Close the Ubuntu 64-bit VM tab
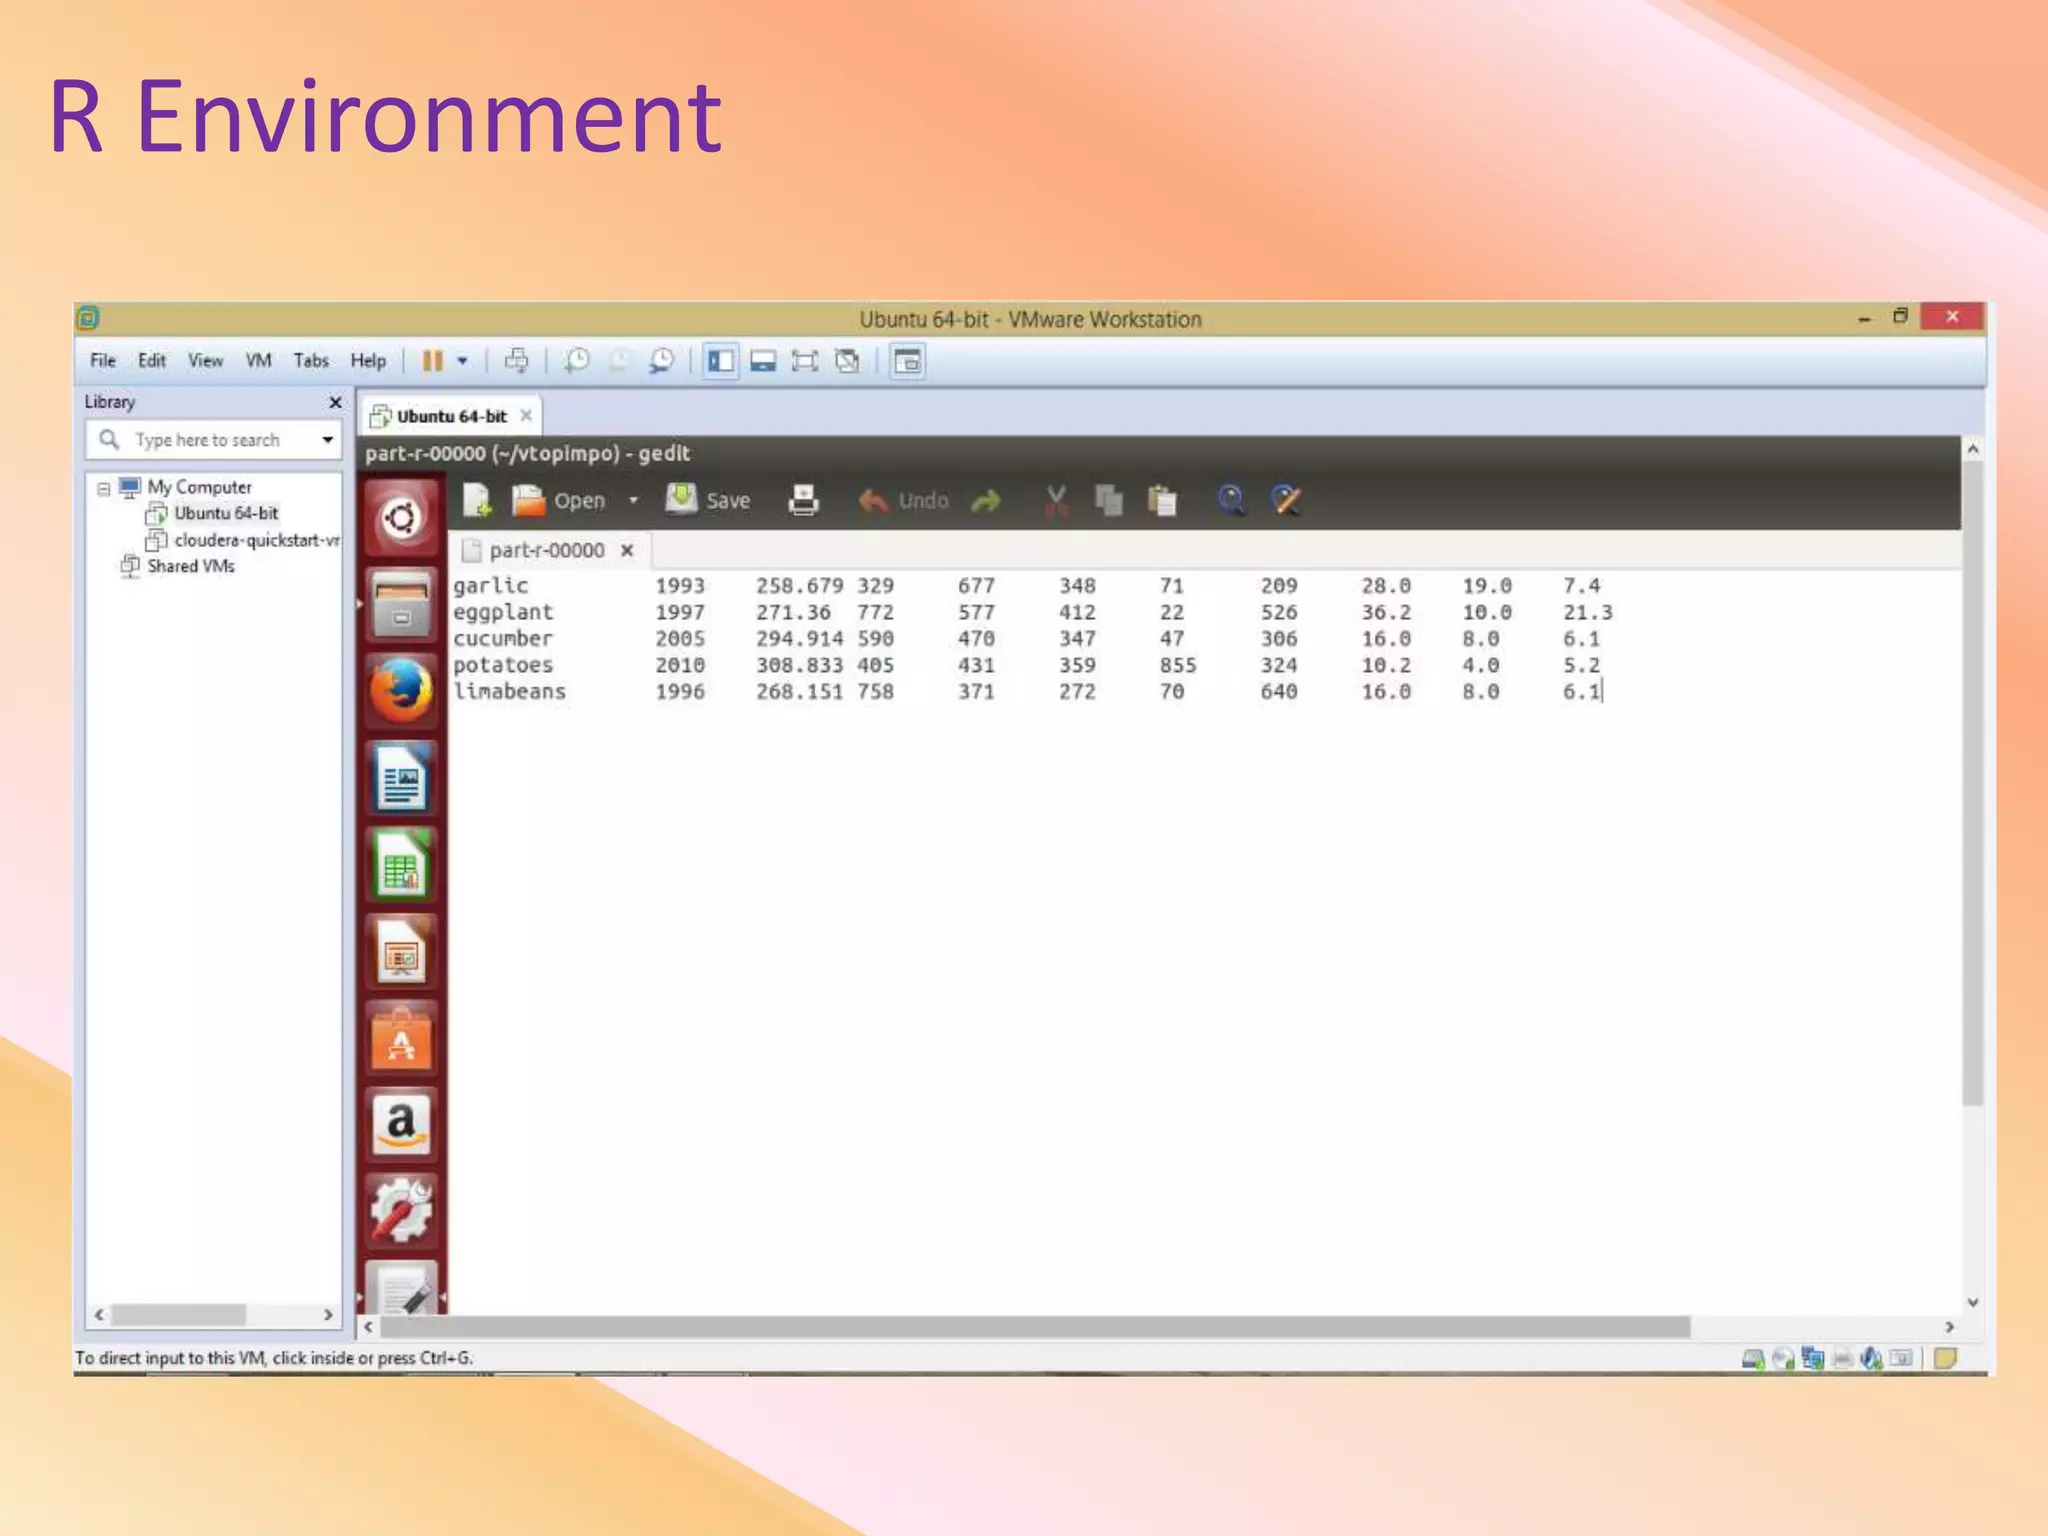The height and width of the screenshot is (1536, 2048). pos(526,415)
